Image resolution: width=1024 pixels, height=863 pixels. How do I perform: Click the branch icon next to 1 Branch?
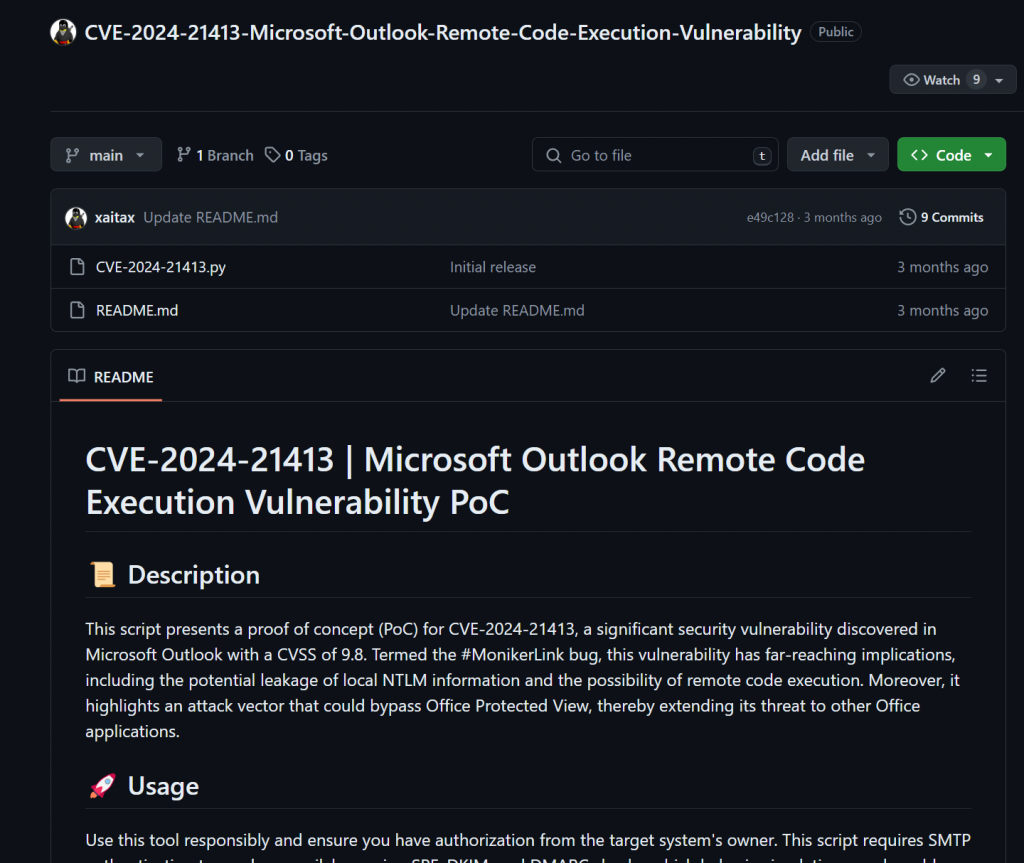click(x=184, y=155)
